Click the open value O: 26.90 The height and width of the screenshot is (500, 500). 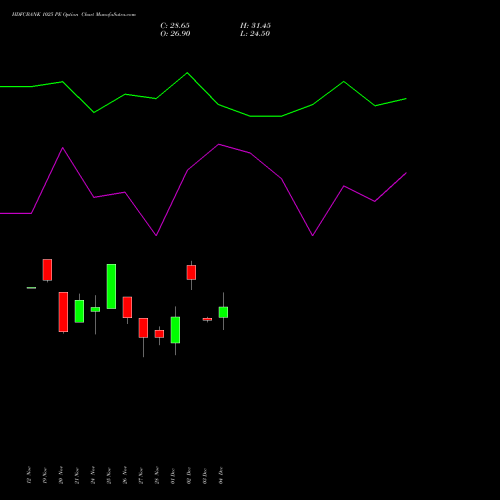point(175,34)
